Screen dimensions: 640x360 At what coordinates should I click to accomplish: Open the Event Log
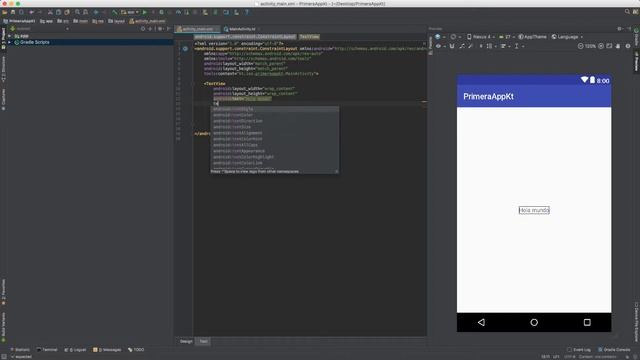click(579, 350)
